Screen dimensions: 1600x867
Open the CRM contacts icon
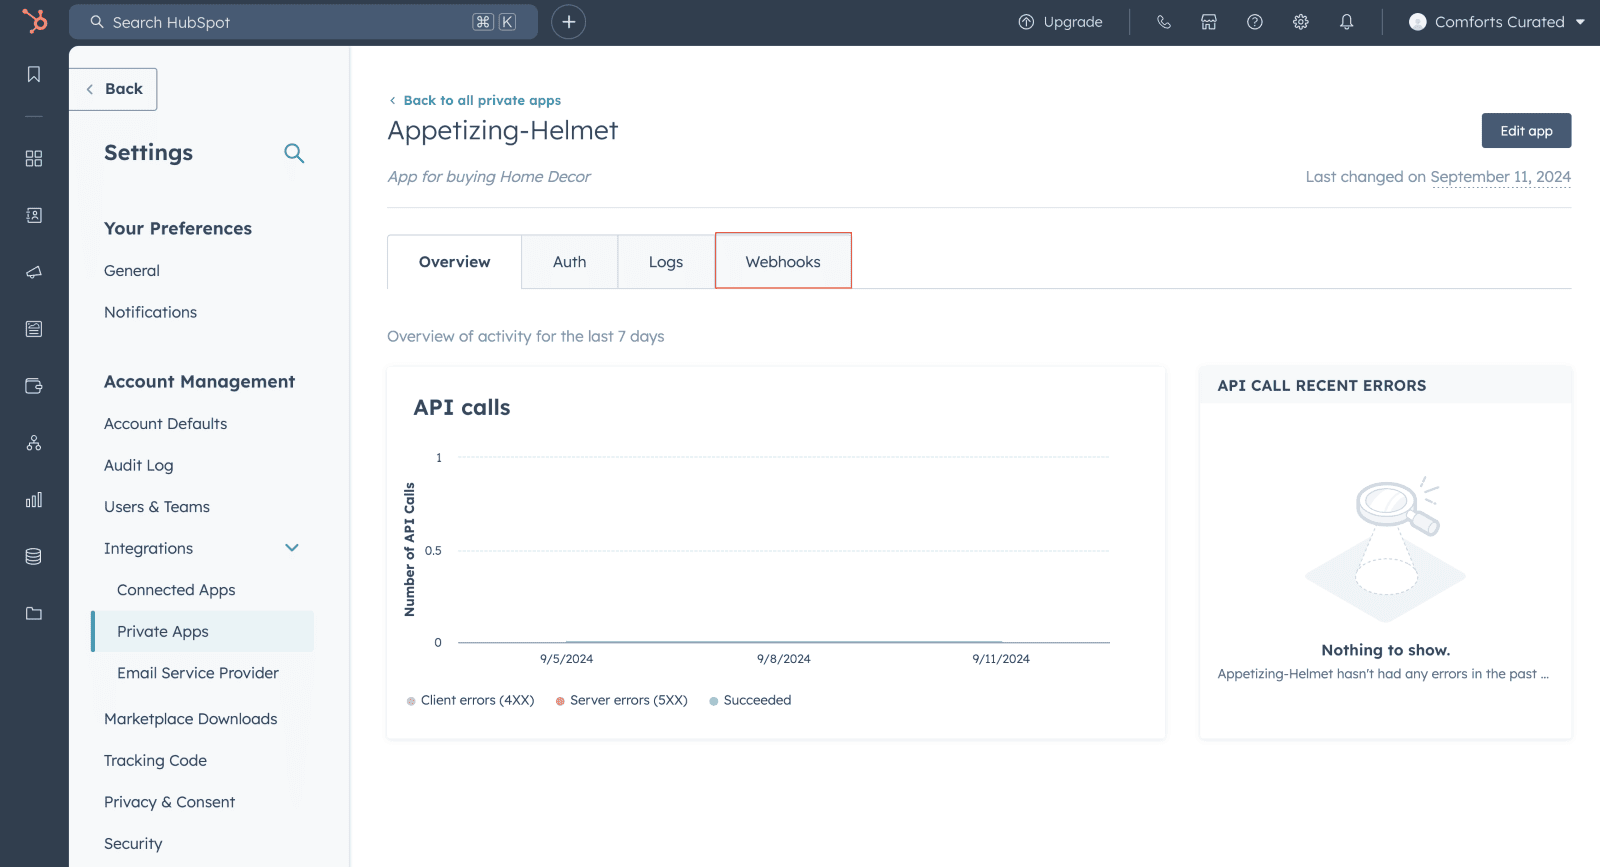[34, 215]
